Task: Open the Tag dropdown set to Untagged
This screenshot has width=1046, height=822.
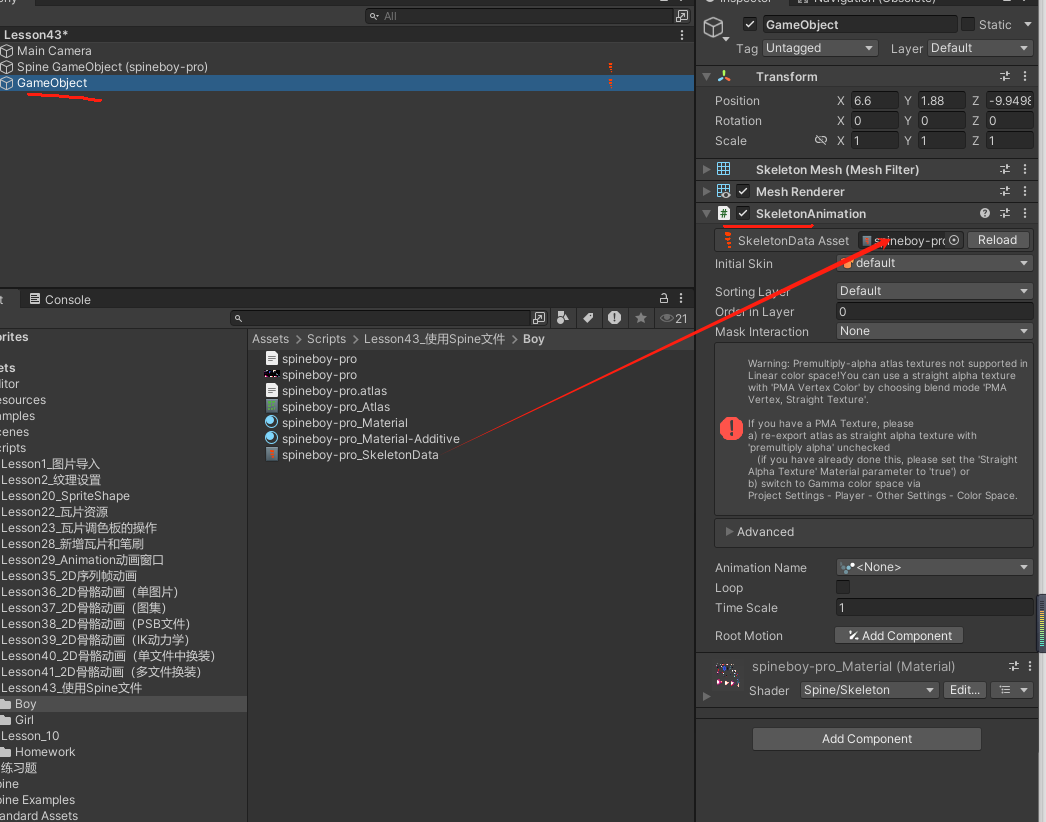Action: 819,48
